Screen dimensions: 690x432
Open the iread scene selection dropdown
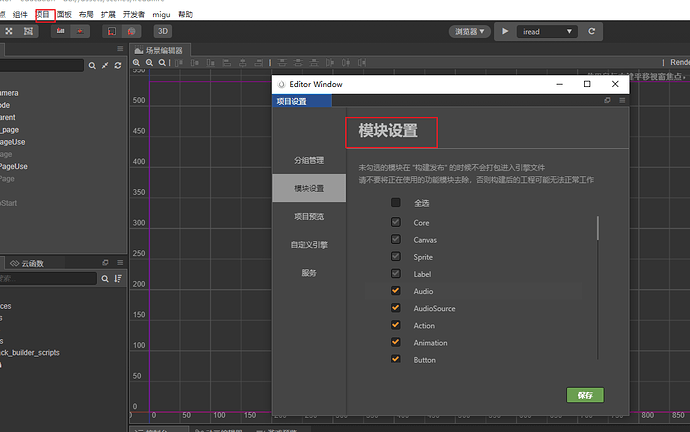point(547,32)
